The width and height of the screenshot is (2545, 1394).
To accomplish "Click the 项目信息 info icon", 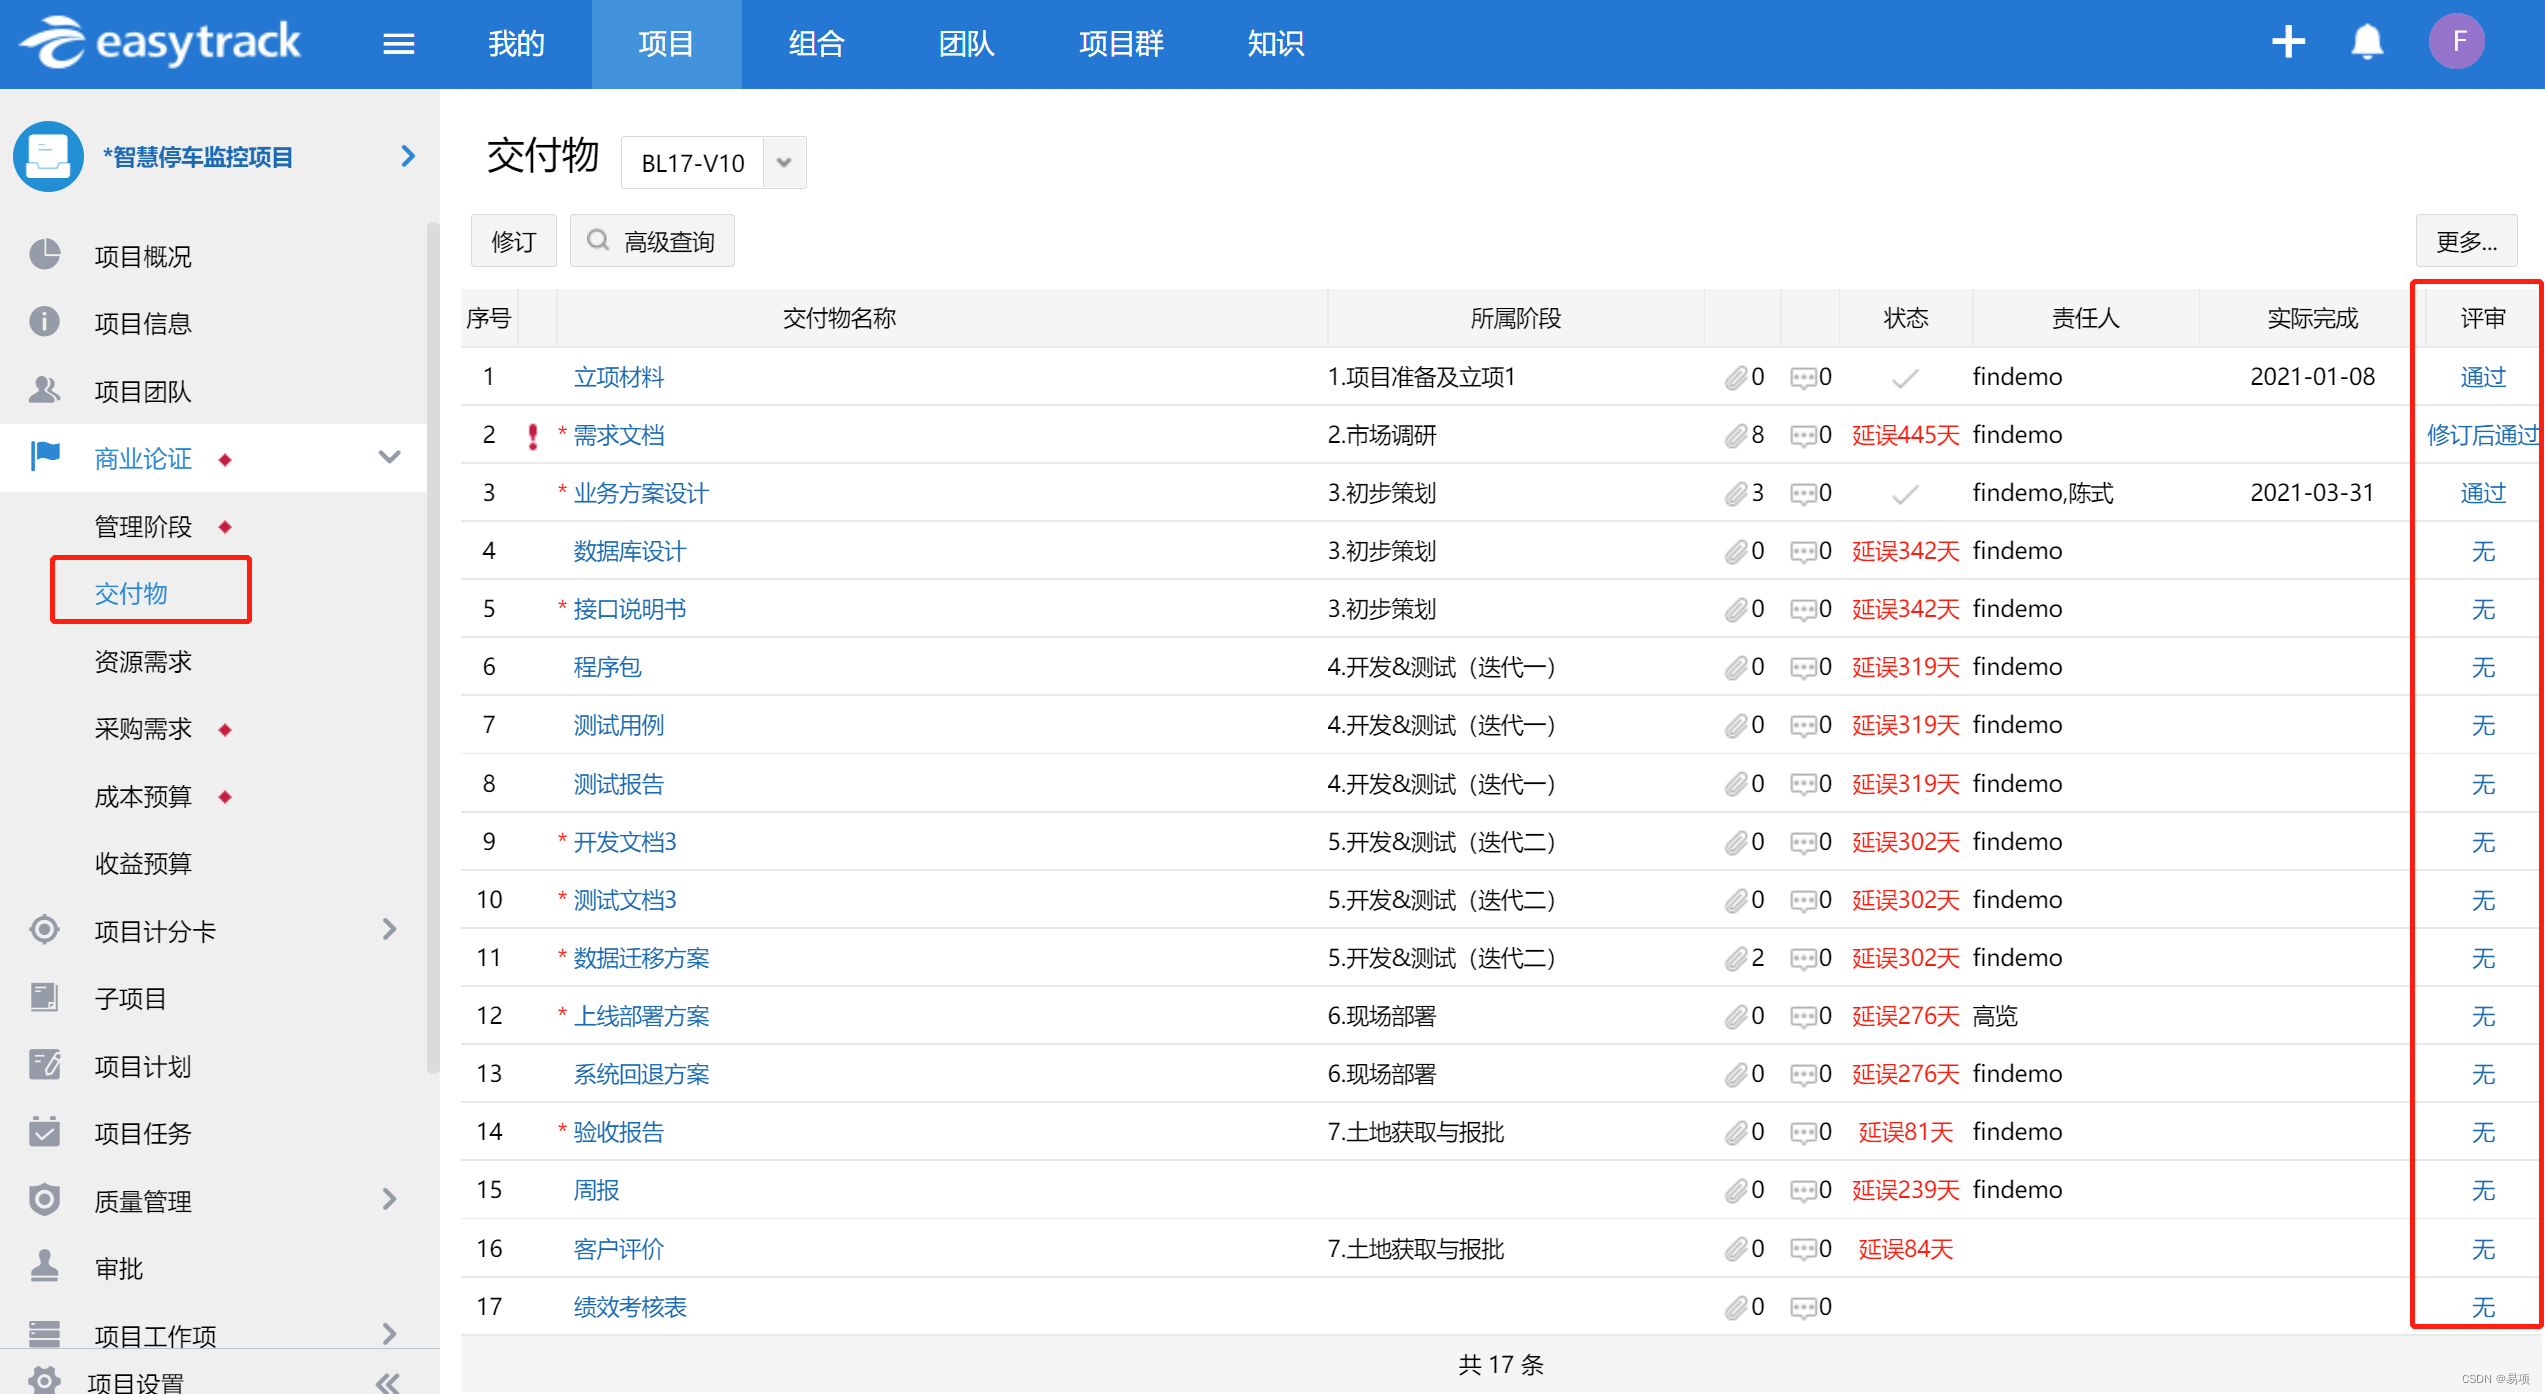I will click(45, 322).
